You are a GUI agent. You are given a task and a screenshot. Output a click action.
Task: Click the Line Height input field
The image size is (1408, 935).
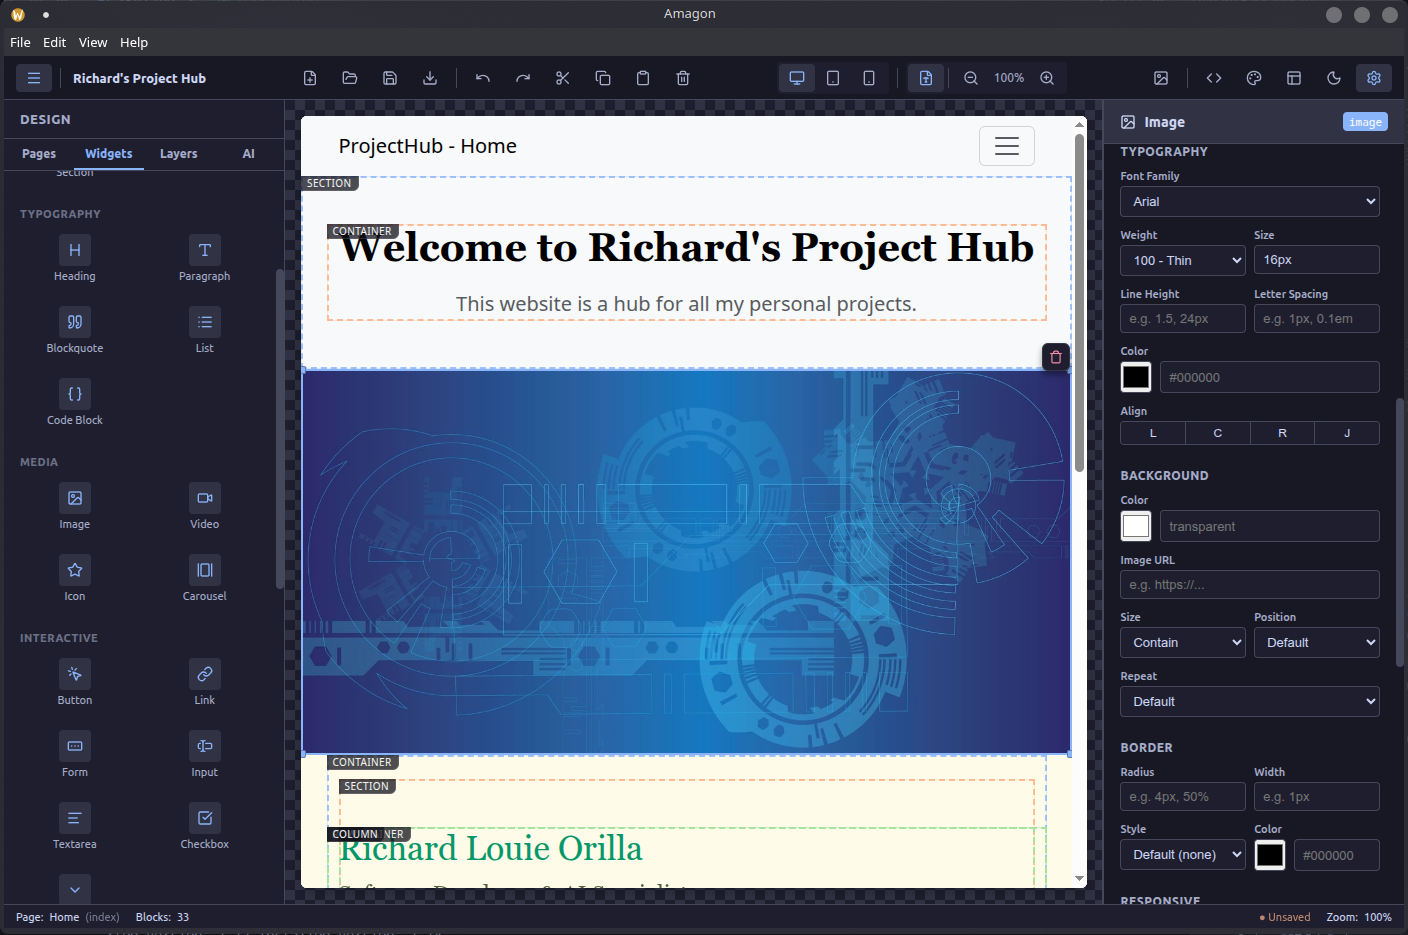[1182, 318]
